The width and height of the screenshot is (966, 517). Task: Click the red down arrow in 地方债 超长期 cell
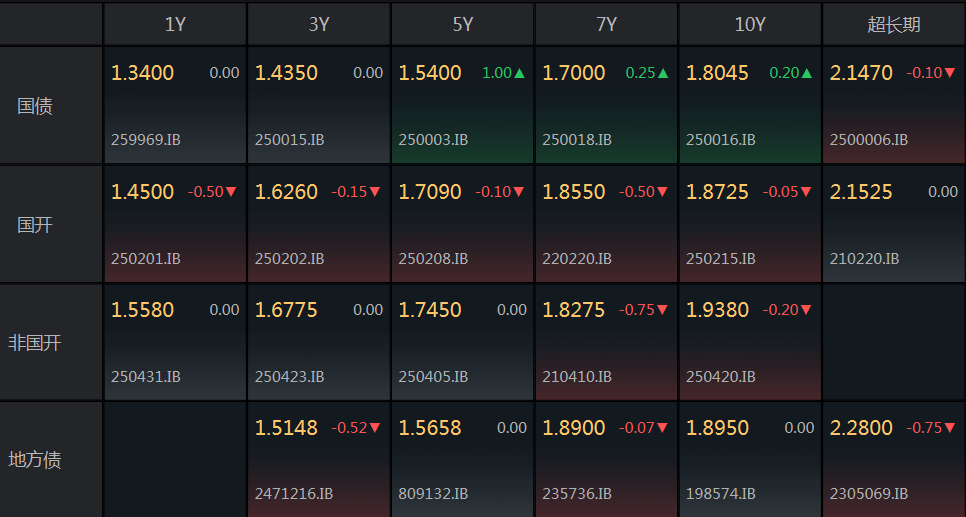(x=950, y=428)
